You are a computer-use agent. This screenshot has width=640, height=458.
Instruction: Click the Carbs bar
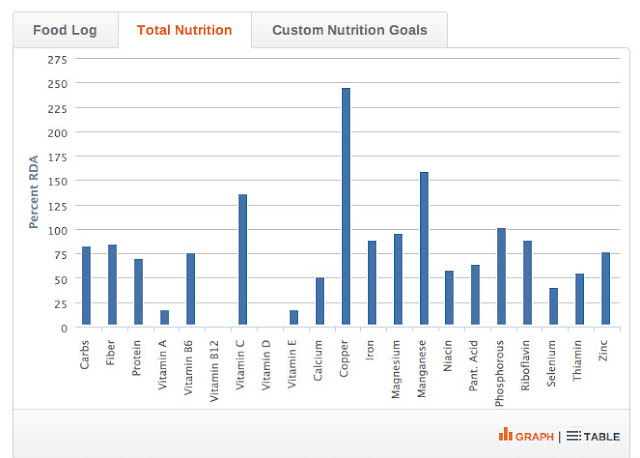point(87,285)
